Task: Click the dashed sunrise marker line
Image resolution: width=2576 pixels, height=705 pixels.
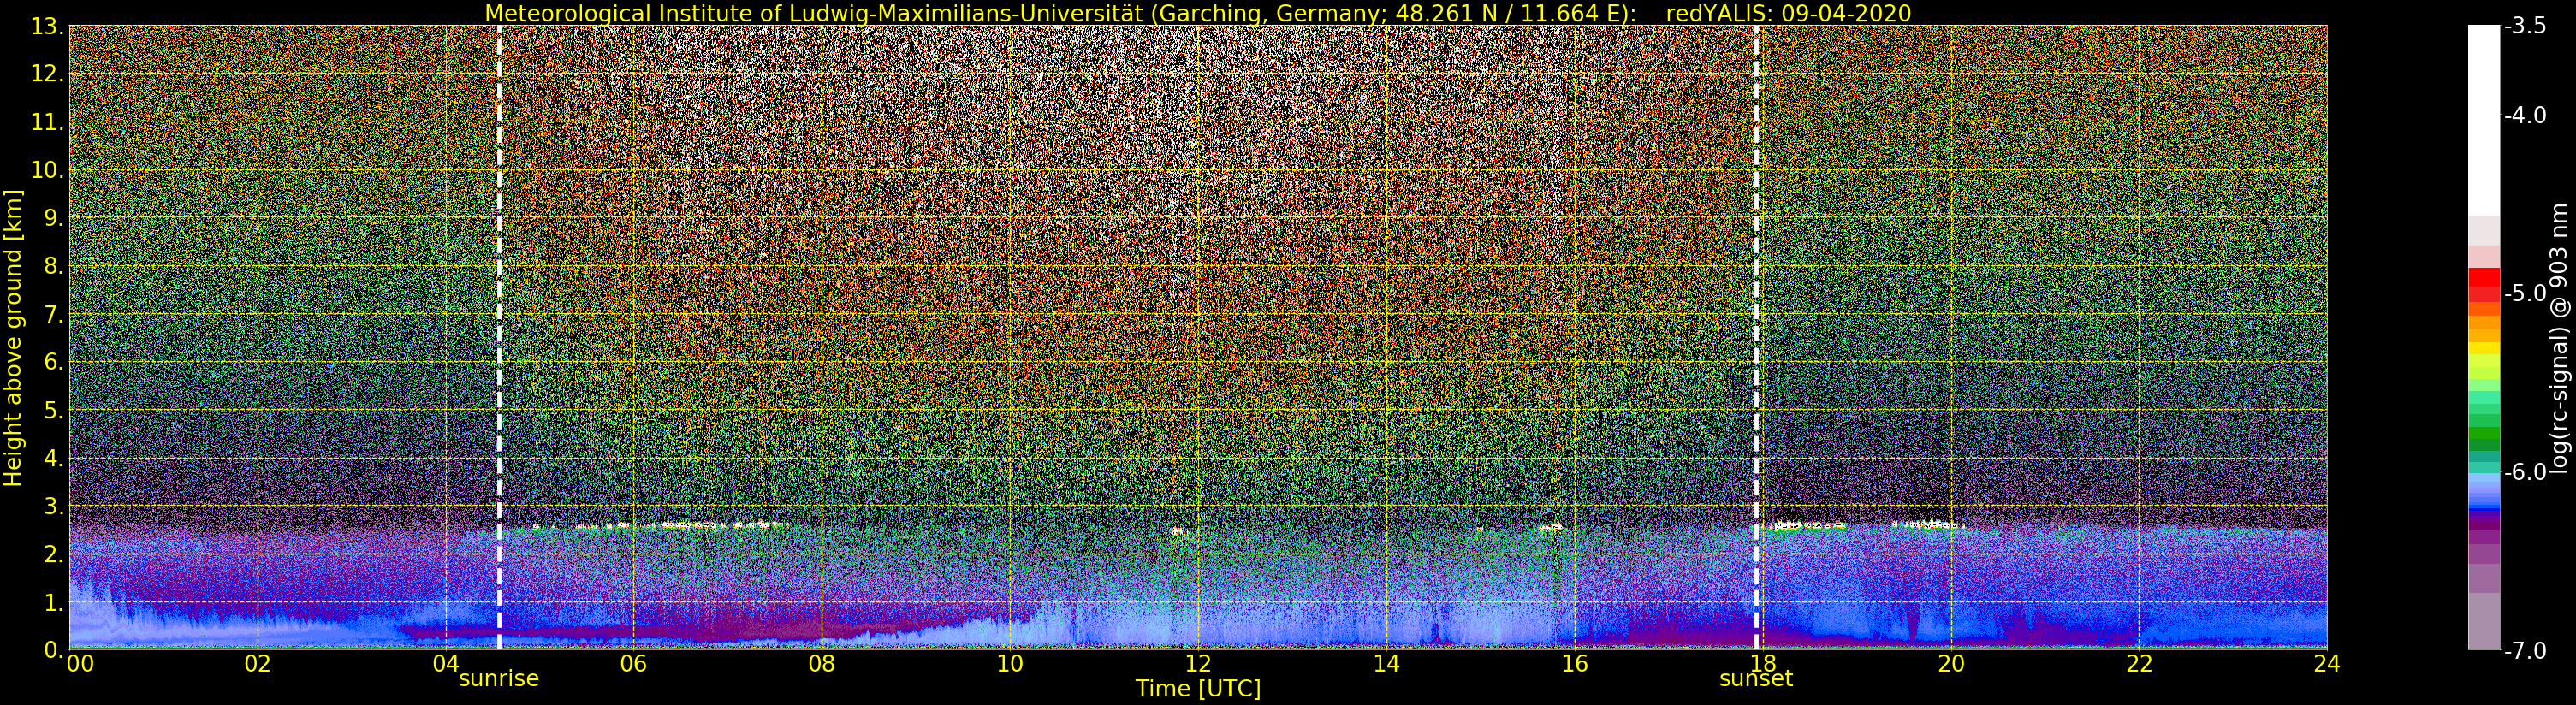Action: click(499, 338)
